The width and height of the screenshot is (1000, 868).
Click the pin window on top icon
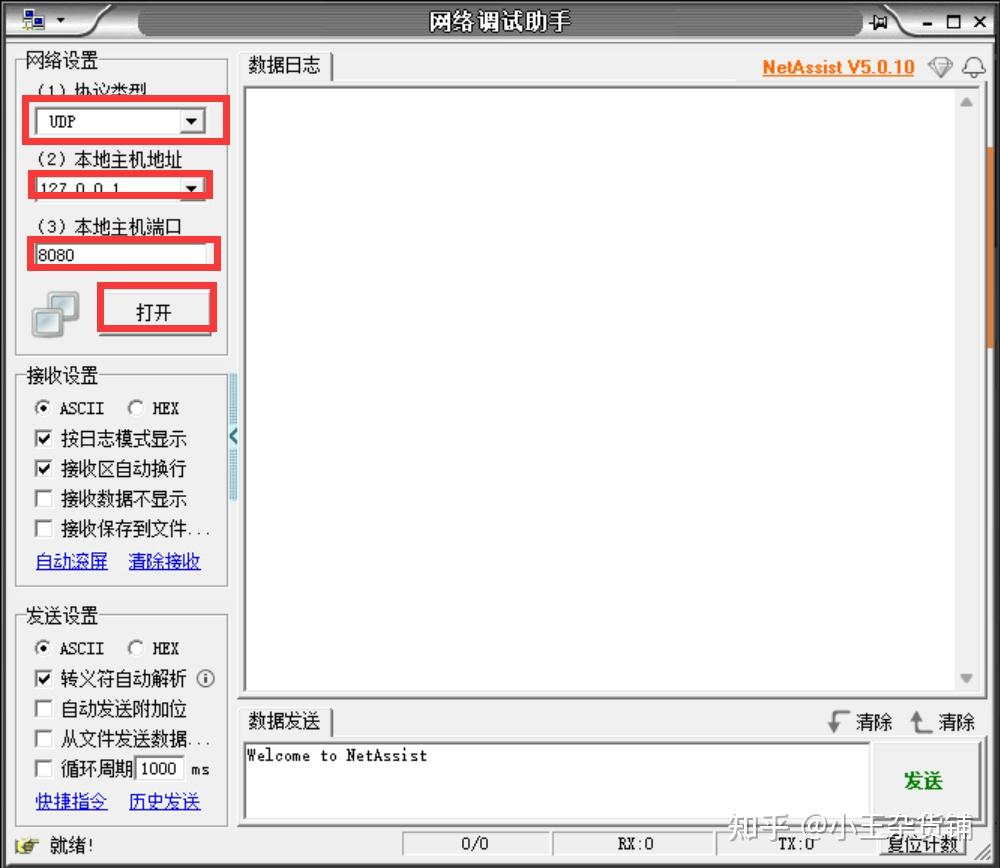(879, 22)
